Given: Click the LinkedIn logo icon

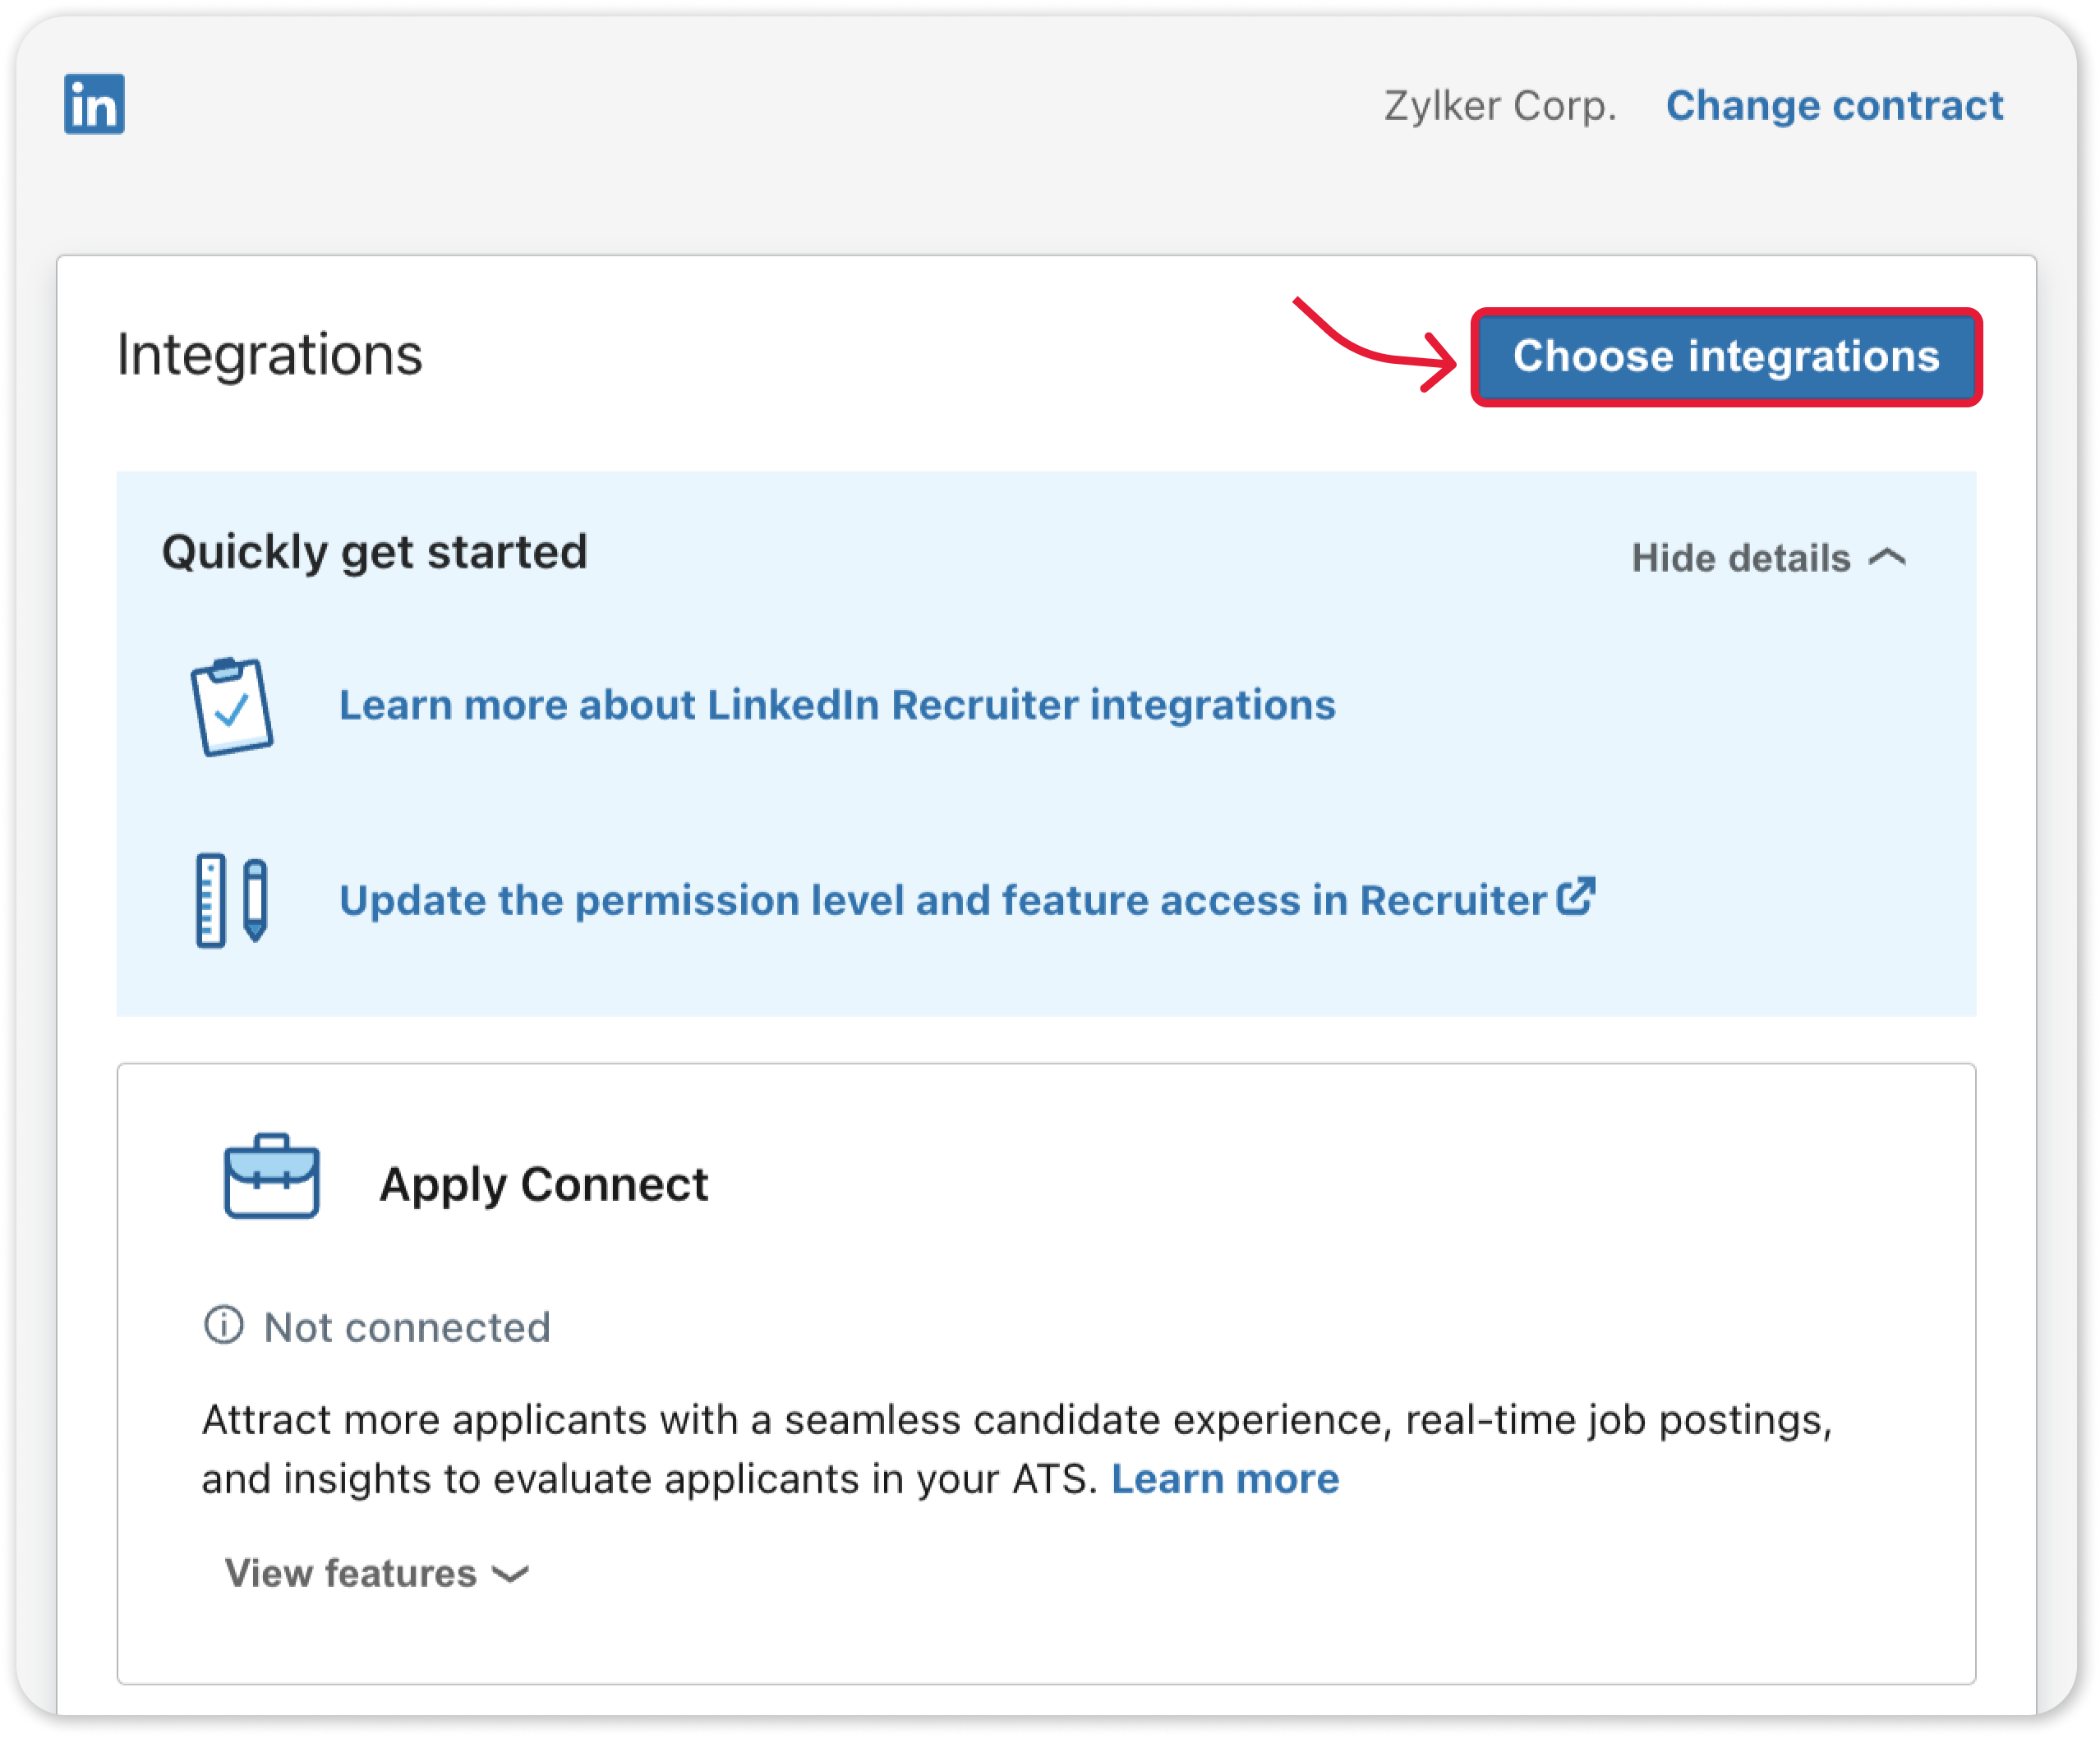Looking at the screenshot, I should [94, 104].
